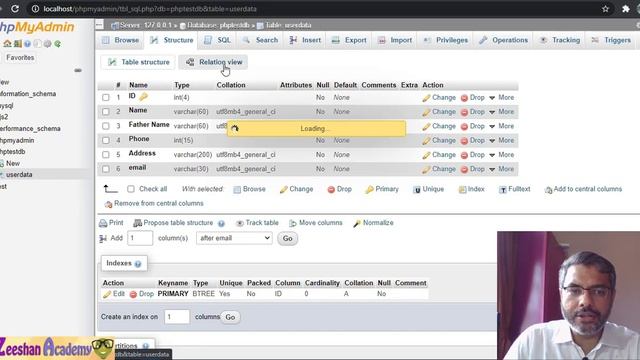The image size is (640, 360).
Task: Enable the Check all checkbox
Action: (131, 189)
